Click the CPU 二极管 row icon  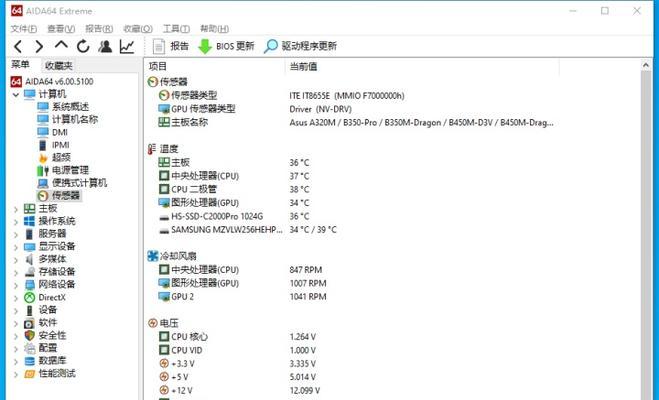click(x=164, y=189)
